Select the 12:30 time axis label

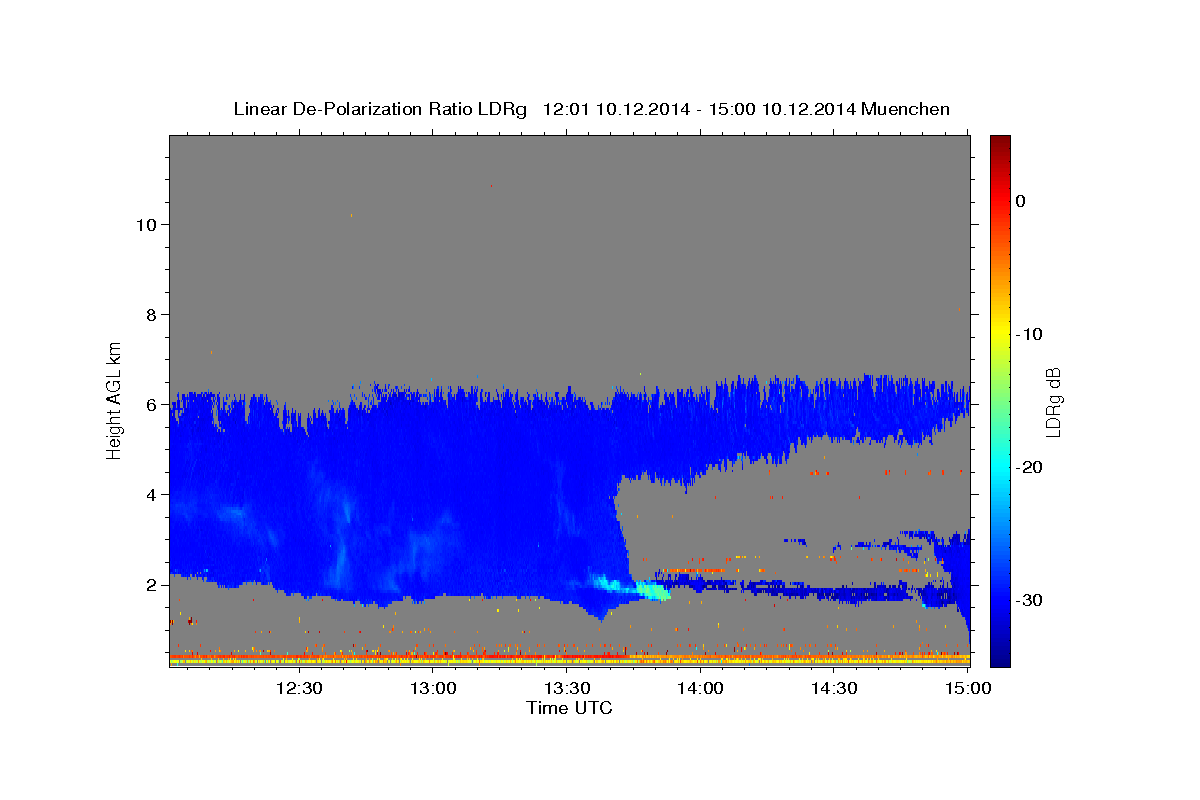[x=298, y=688]
